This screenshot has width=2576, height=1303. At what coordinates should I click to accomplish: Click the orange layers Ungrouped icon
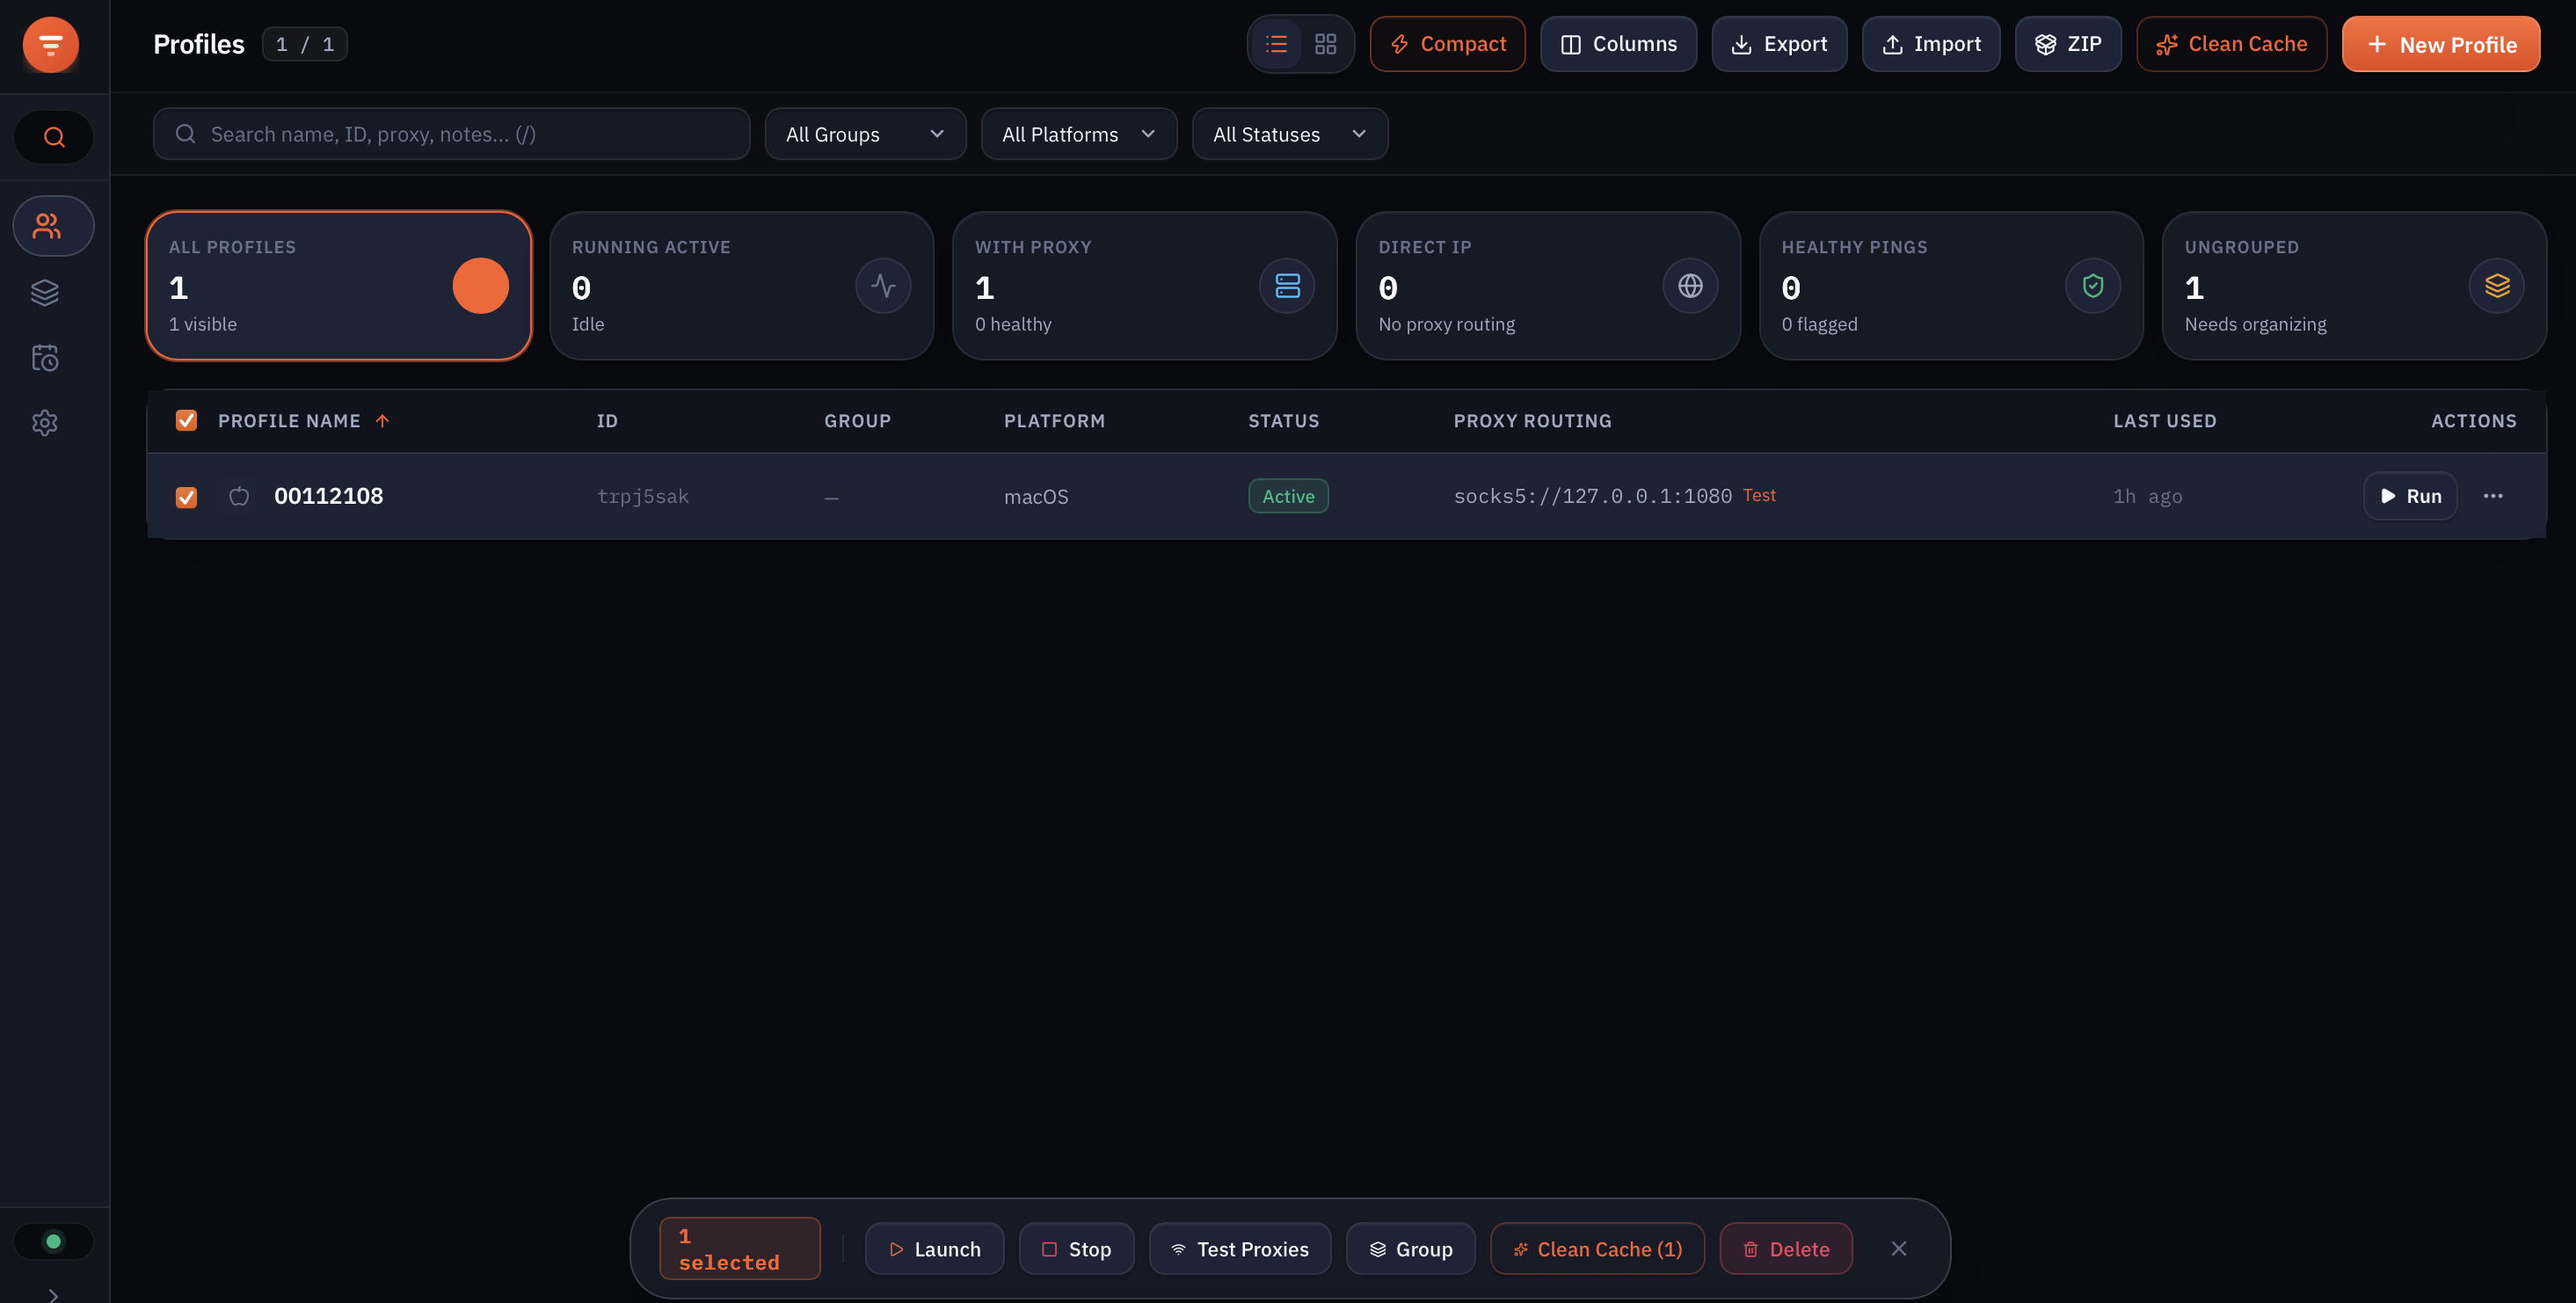[x=2497, y=286]
